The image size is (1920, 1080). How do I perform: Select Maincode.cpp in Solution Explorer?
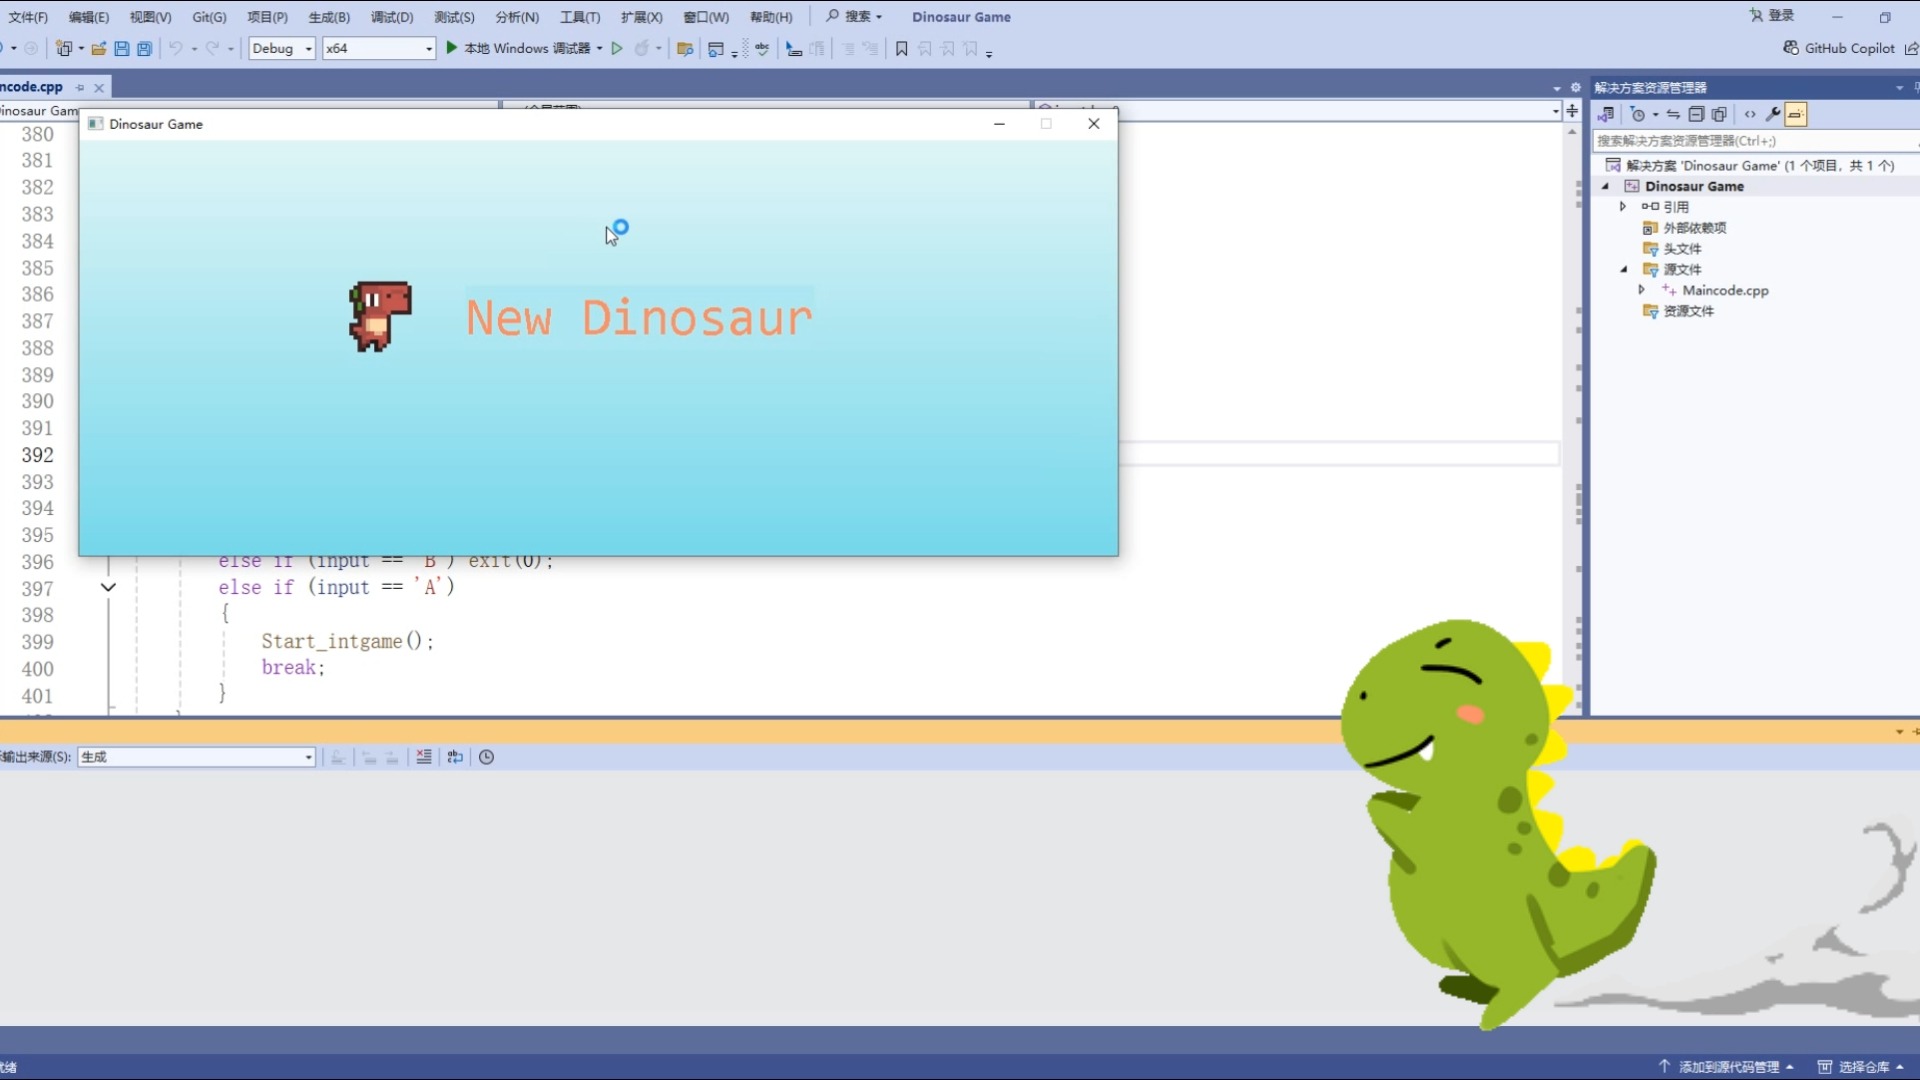pos(1724,290)
